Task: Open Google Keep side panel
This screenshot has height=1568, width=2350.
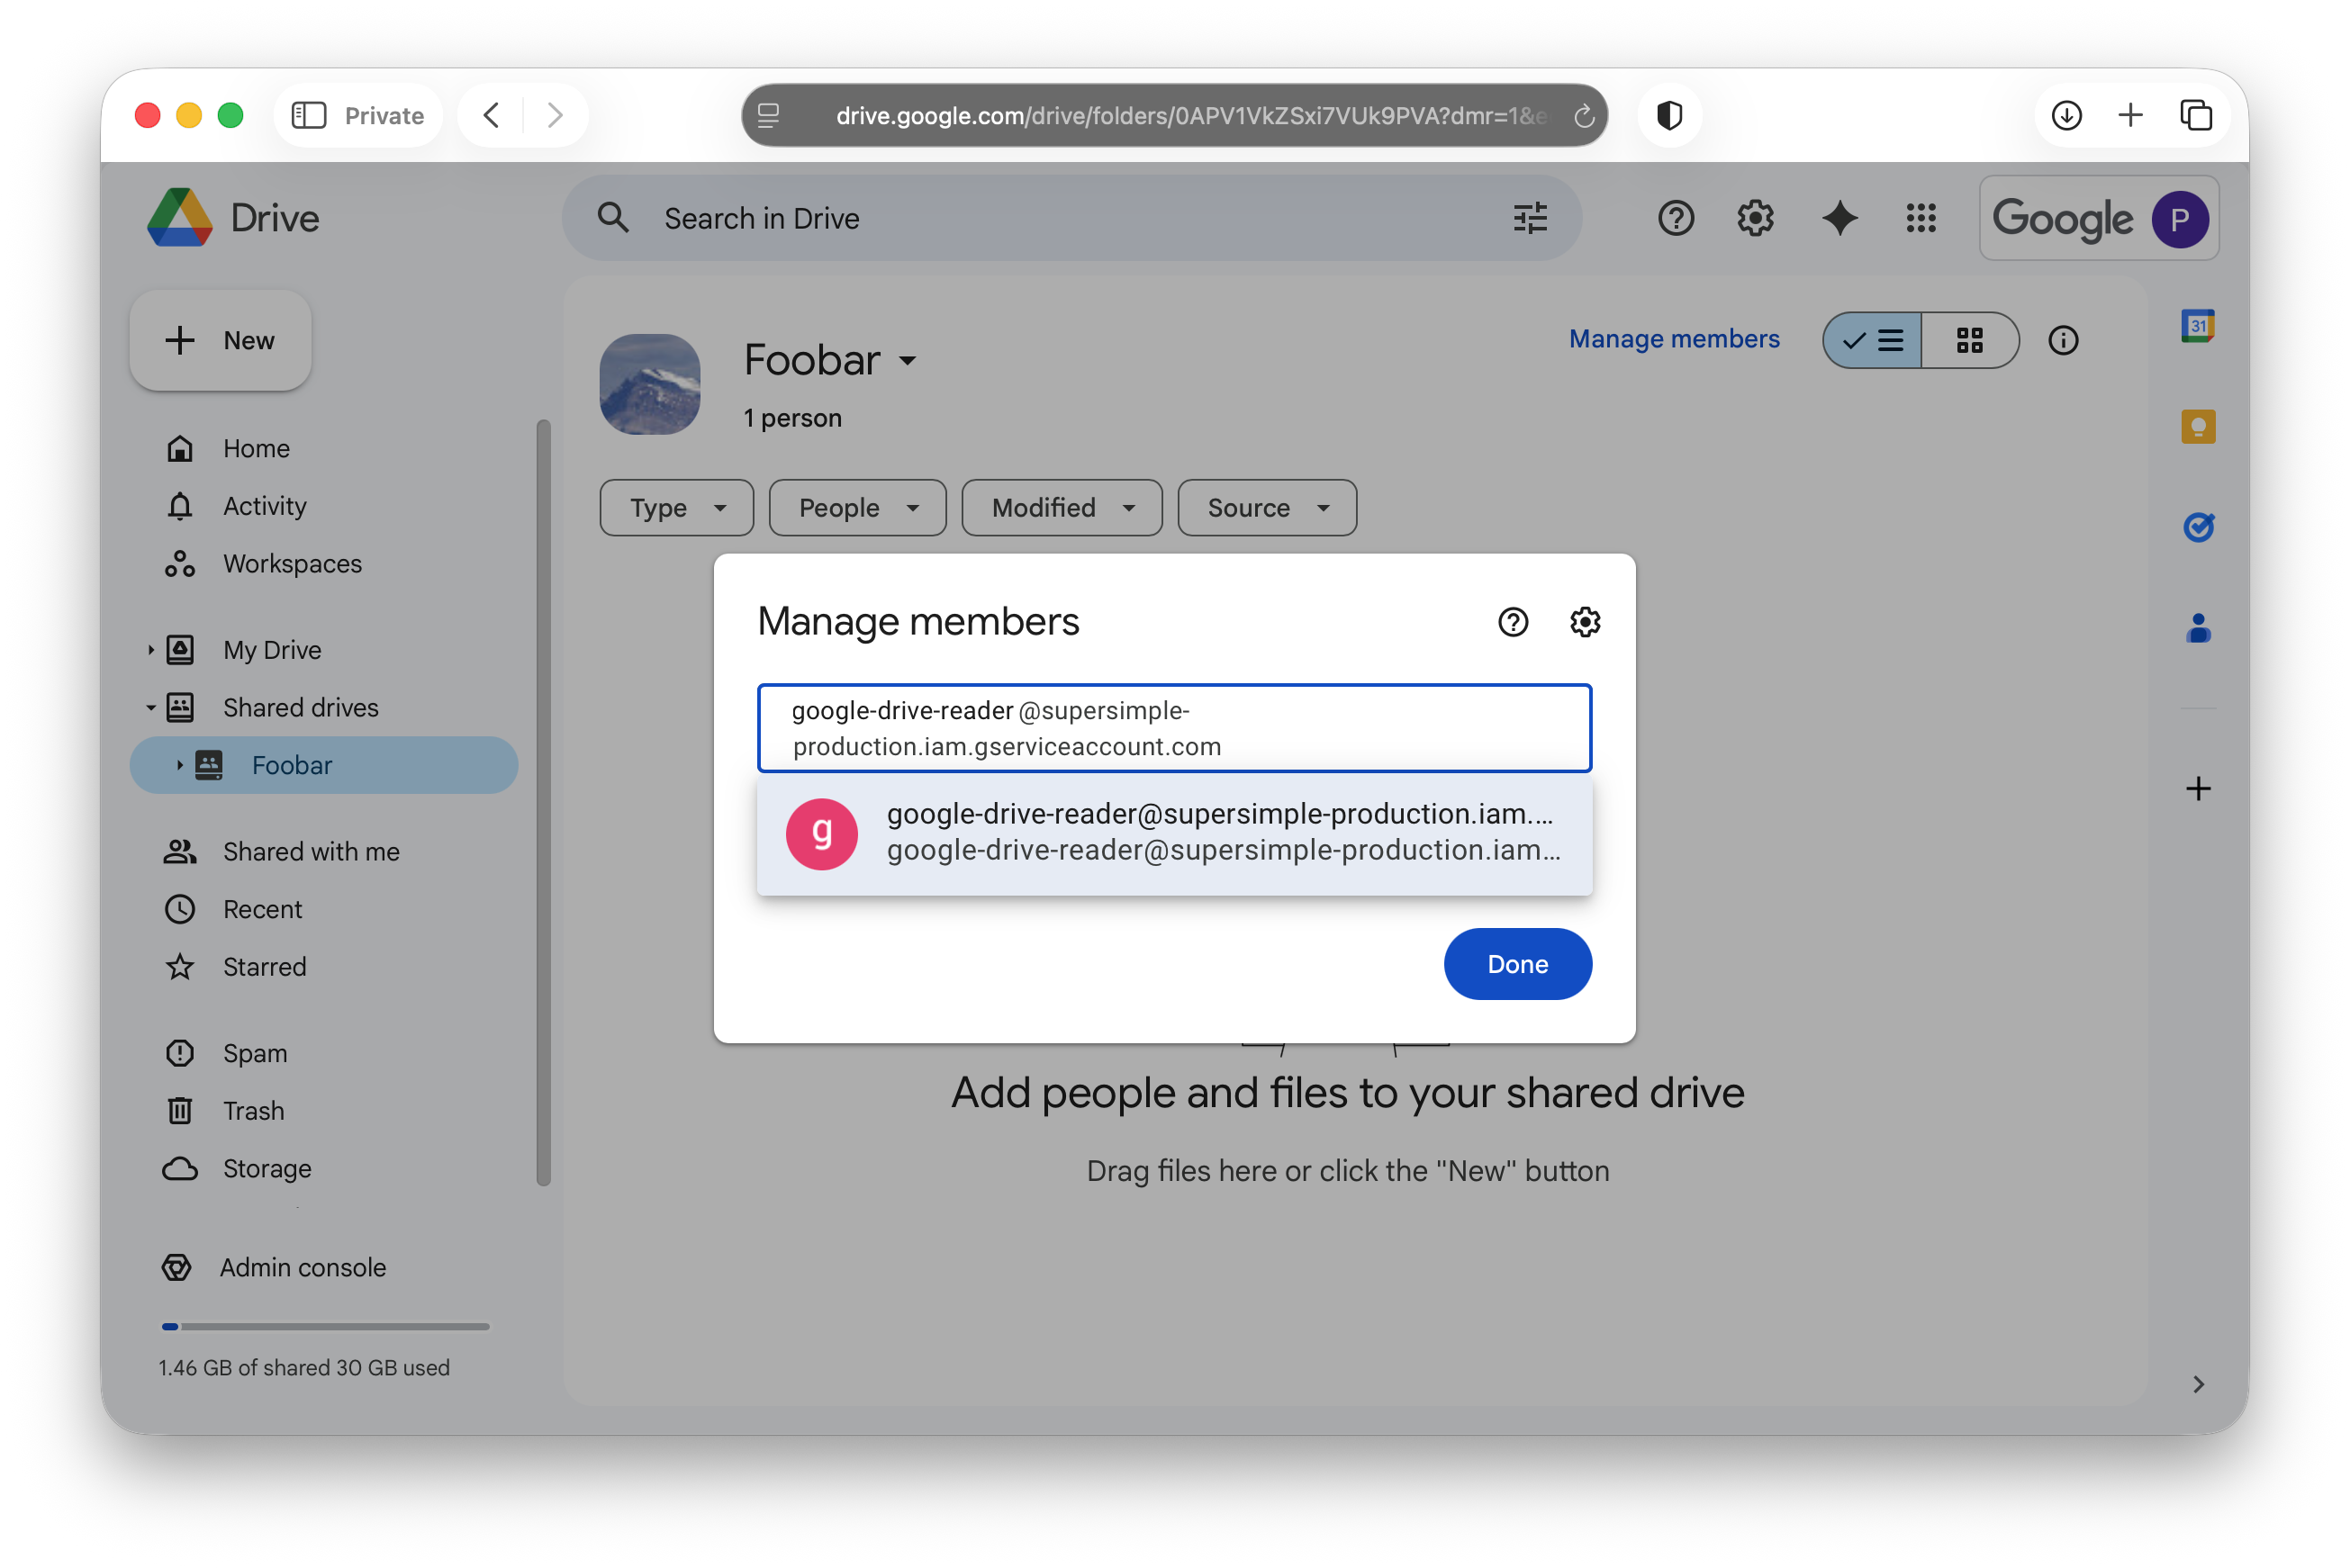Action: click(x=2197, y=427)
